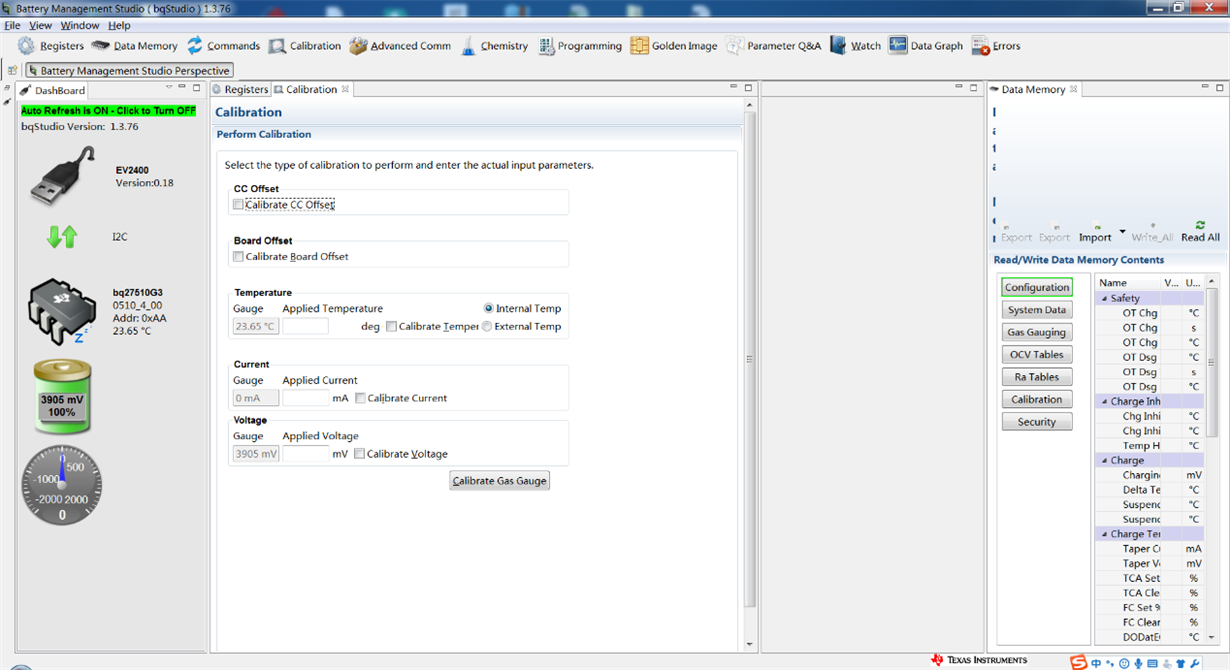Open the Parameter Q&A tool
The width and height of the screenshot is (1230, 670).
[774, 46]
